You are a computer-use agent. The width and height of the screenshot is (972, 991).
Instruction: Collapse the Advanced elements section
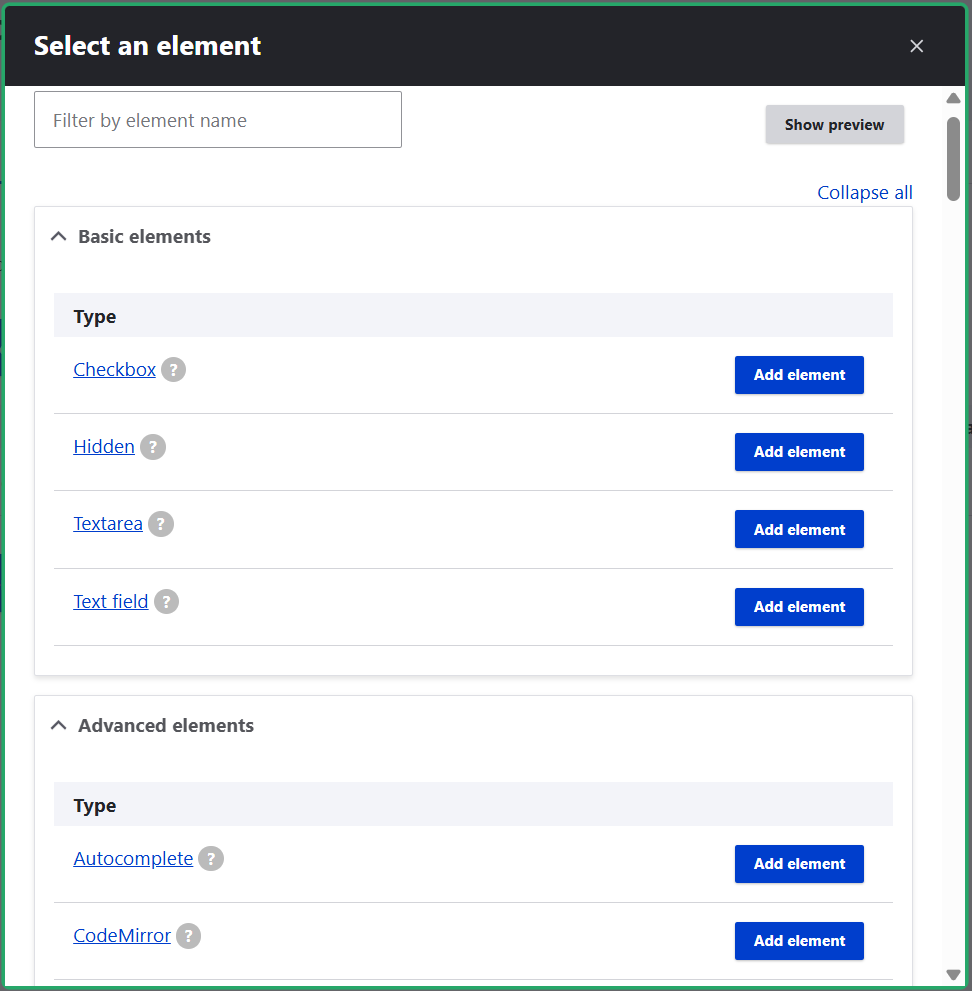152,726
